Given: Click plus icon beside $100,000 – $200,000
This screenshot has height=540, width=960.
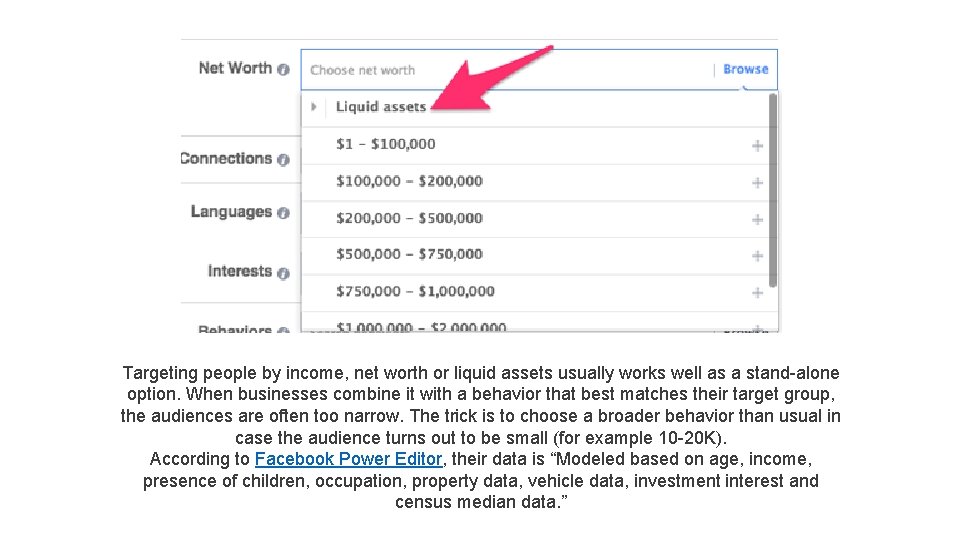Looking at the screenshot, I should [x=757, y=183].
